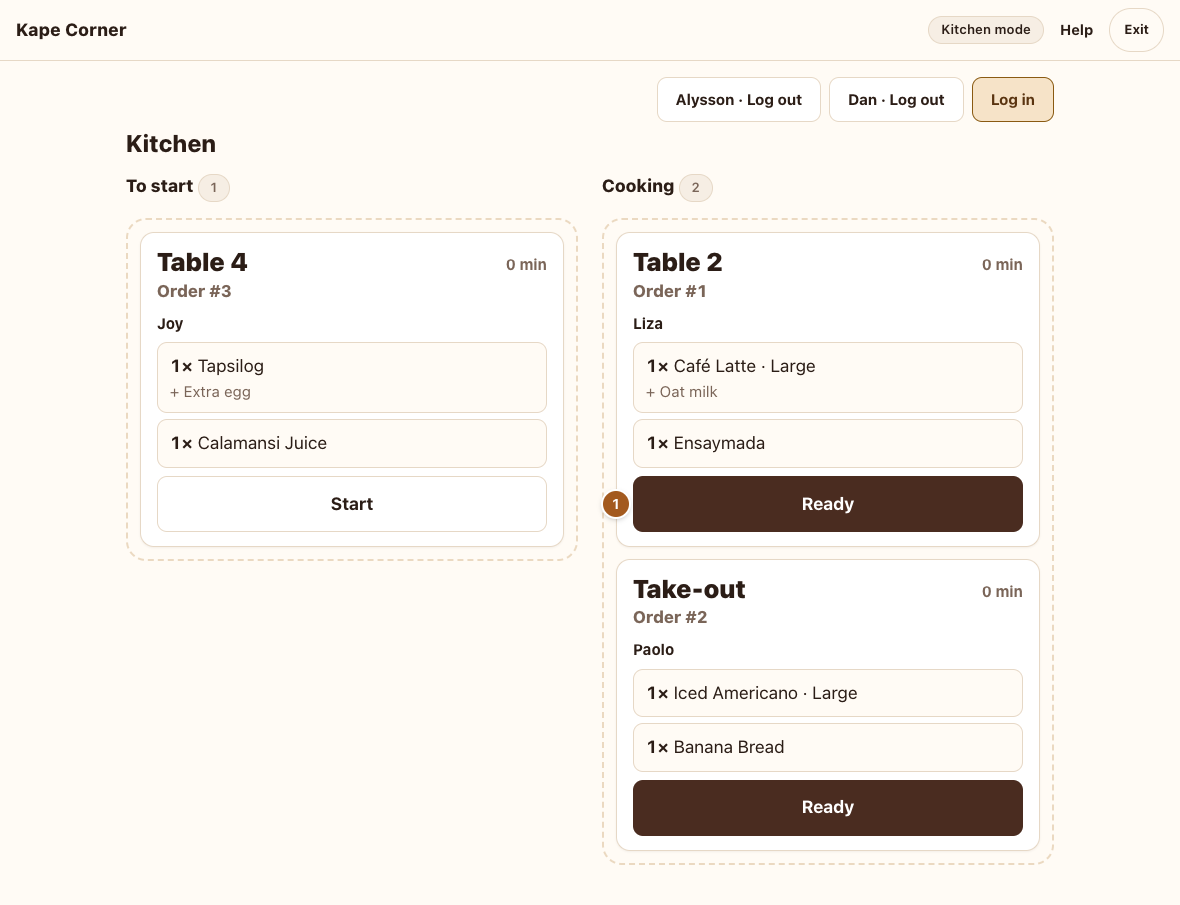Select the Banana Bread item

coord(827,747)
